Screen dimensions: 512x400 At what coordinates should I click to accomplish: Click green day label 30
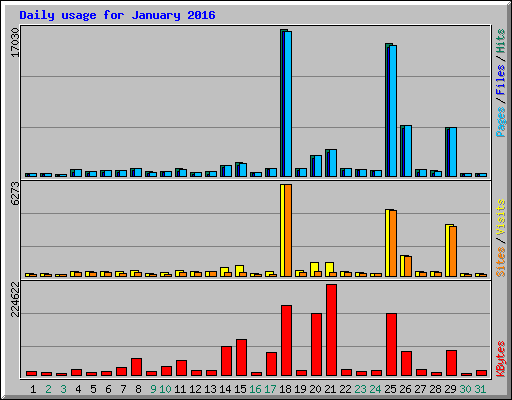[465, 389]
